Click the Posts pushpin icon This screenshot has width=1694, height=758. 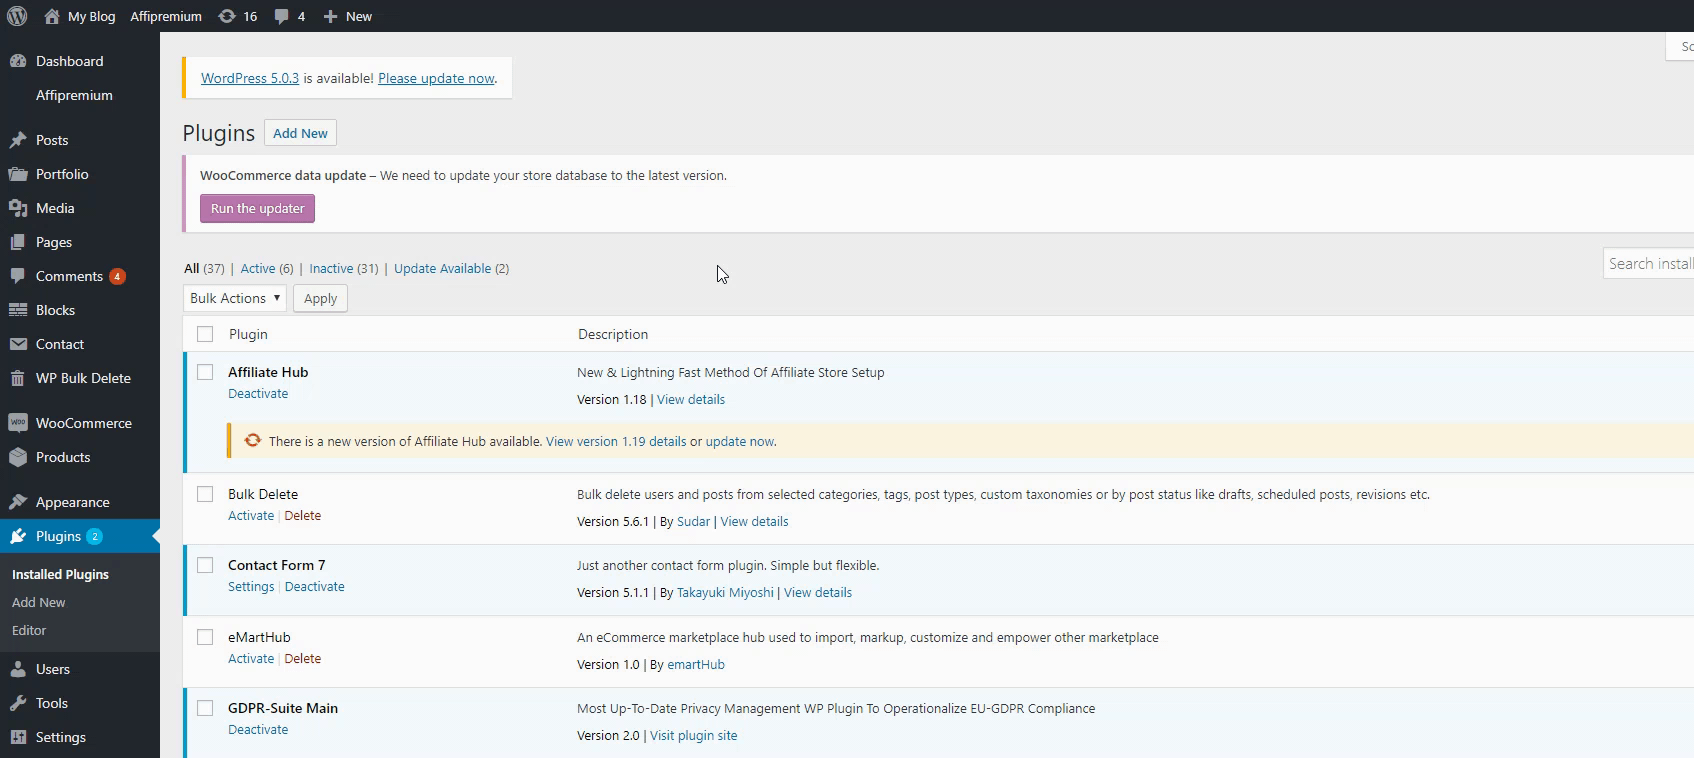point(18,140)
